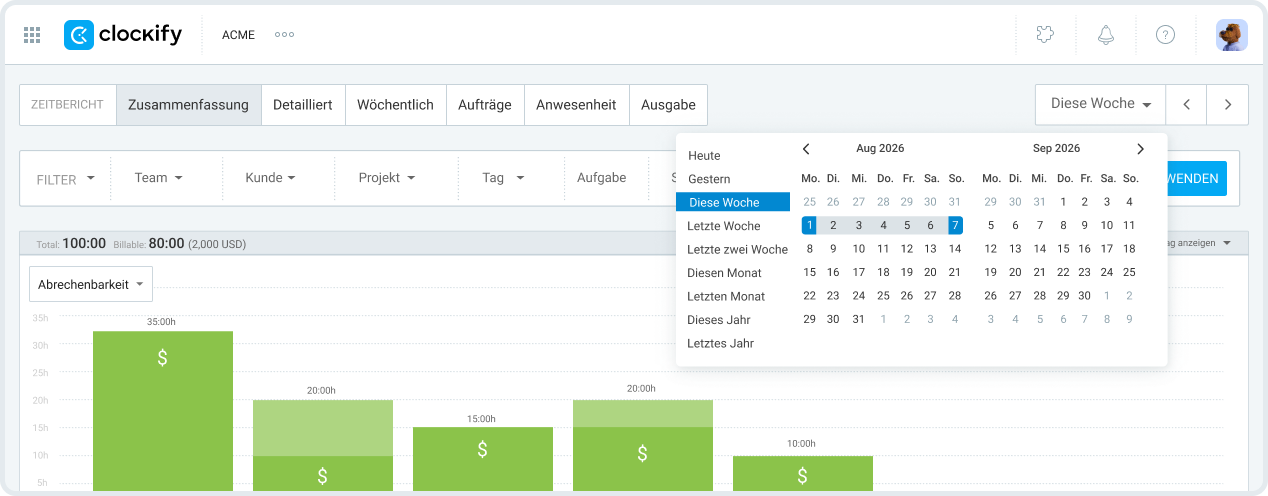Expand the Team filter dropdown
1268x496 pixels.
coord(159,178)
